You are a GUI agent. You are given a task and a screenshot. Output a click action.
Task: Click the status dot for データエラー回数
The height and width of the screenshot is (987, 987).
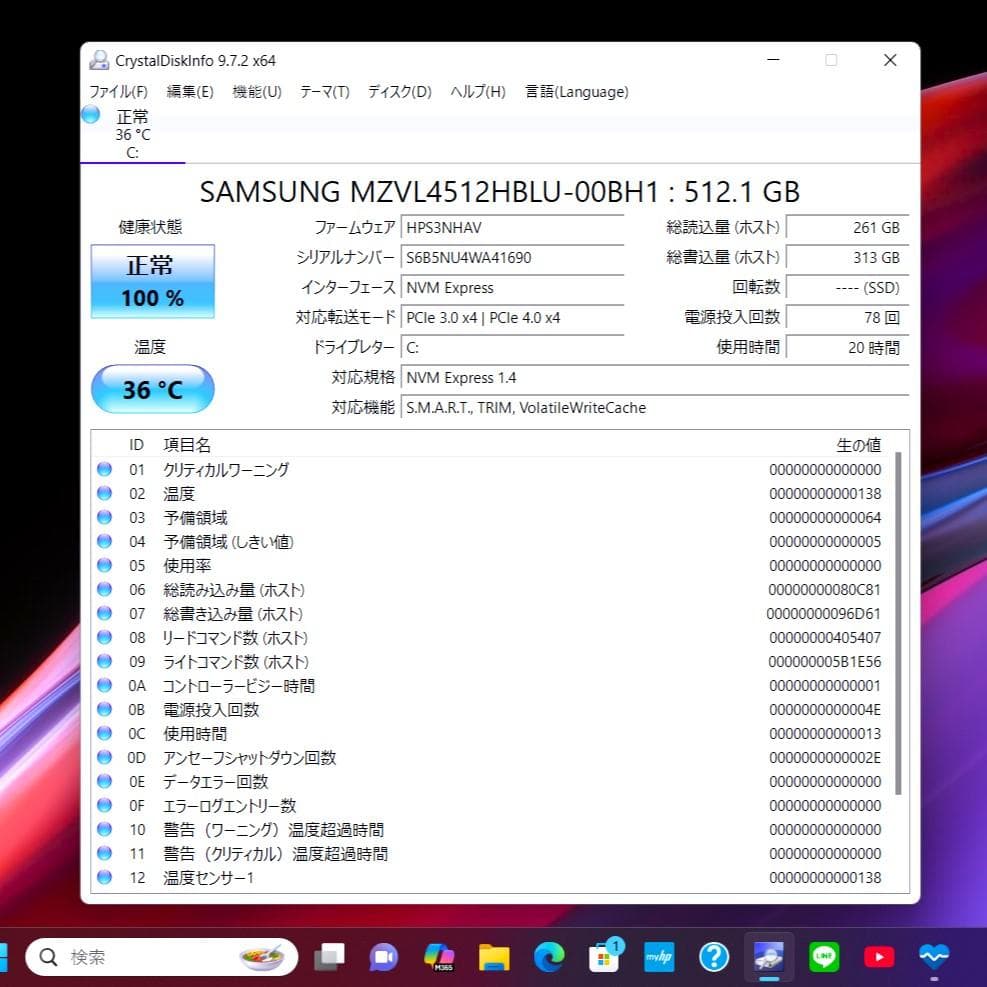(104, 781)
